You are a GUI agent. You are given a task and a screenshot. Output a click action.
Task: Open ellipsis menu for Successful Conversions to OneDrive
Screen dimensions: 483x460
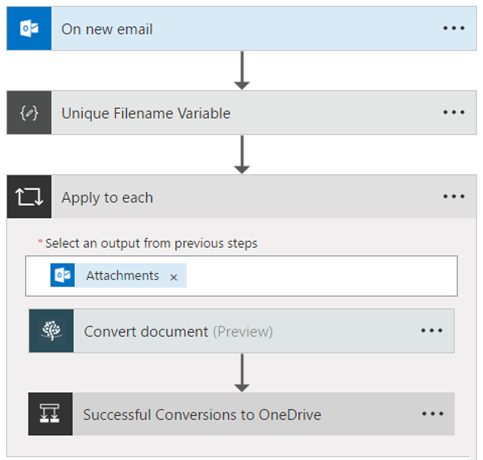[x=432, y=414]
